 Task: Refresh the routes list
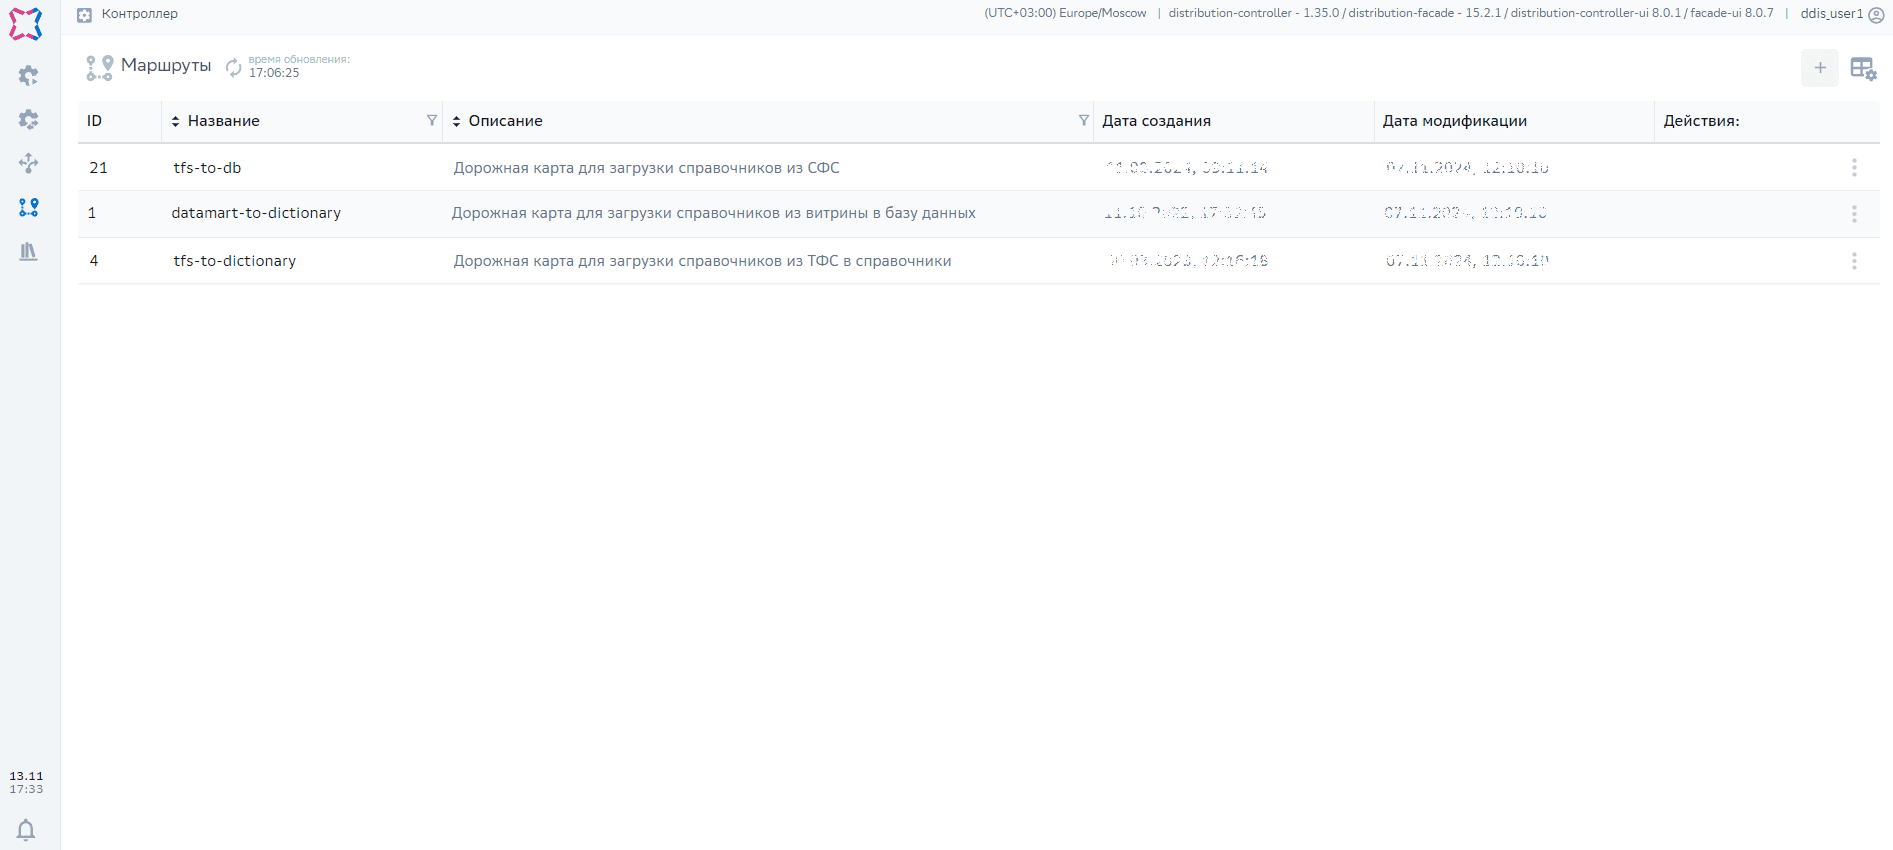point(233,67)
